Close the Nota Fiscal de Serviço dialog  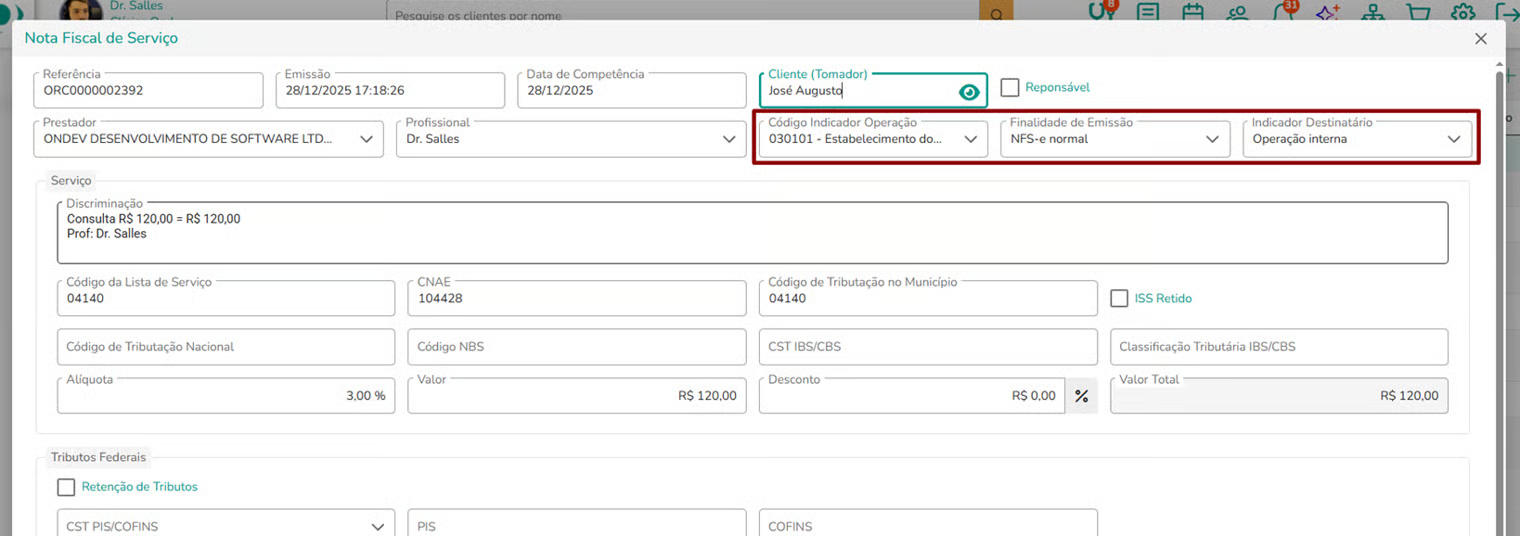click(1481, 39)
